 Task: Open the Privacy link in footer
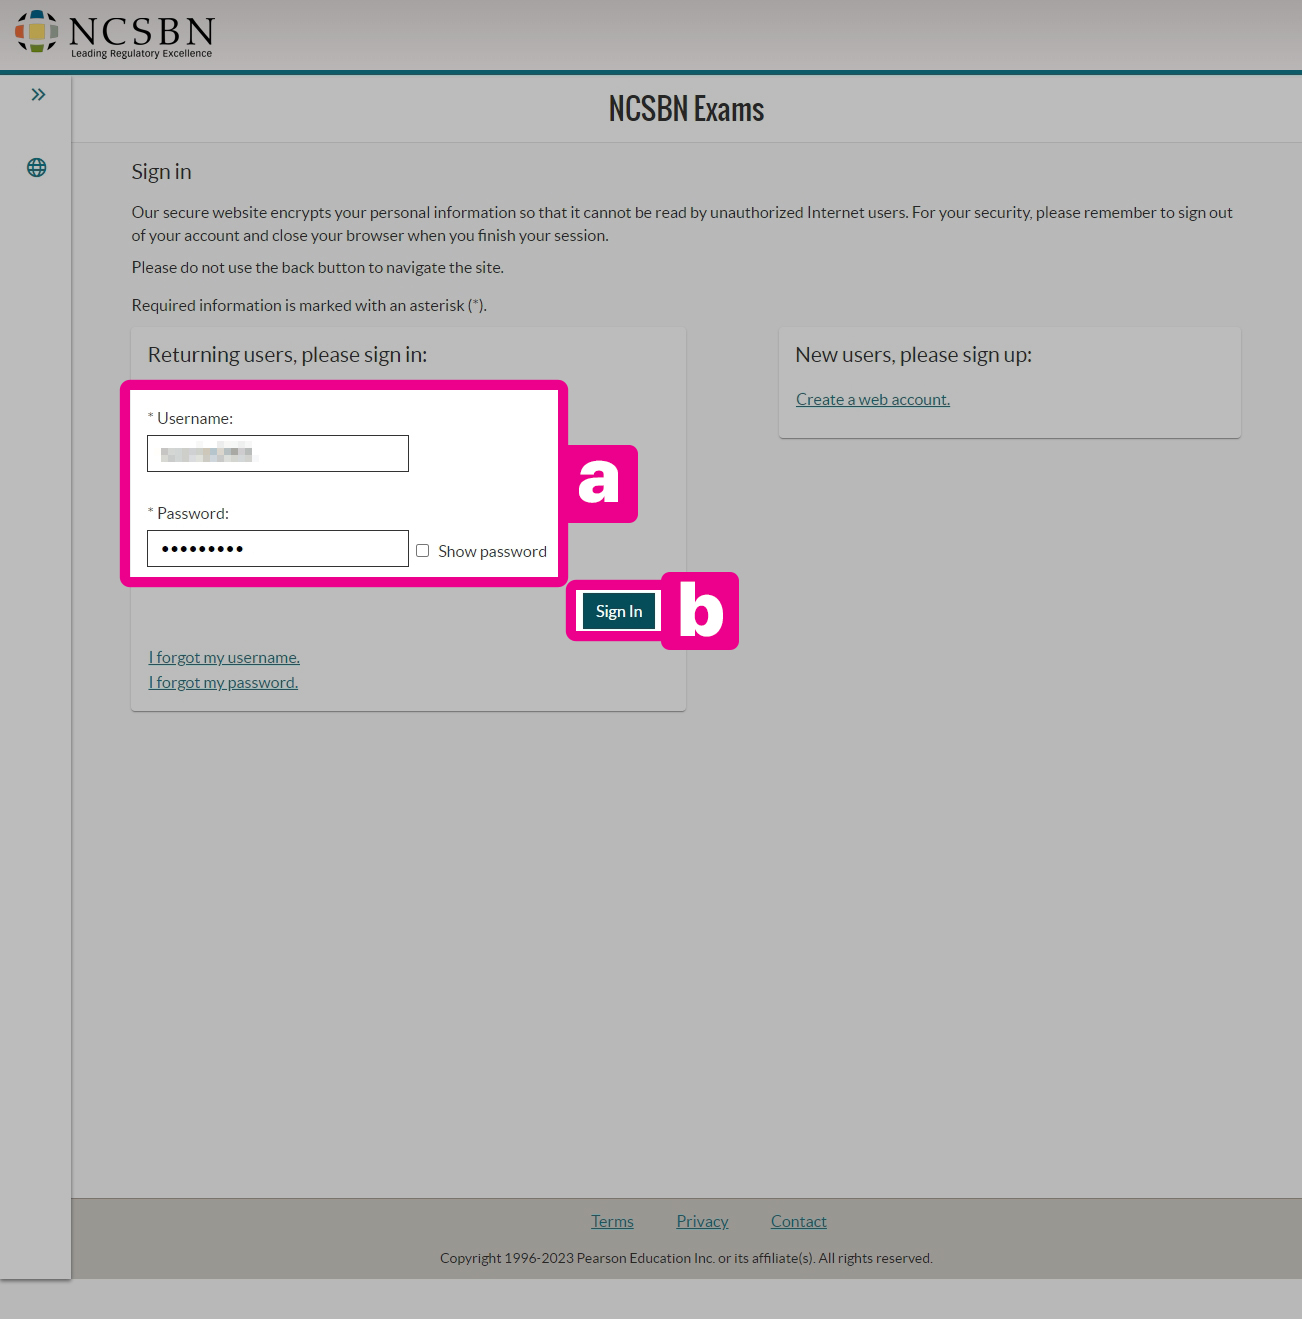[702, 1221]
